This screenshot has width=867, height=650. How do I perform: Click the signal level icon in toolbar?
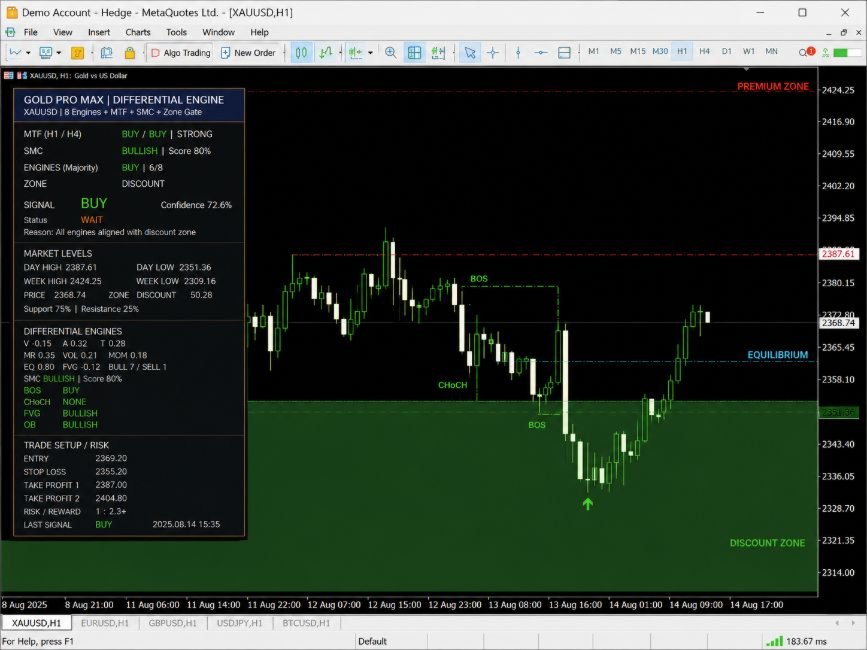point(826,53)
